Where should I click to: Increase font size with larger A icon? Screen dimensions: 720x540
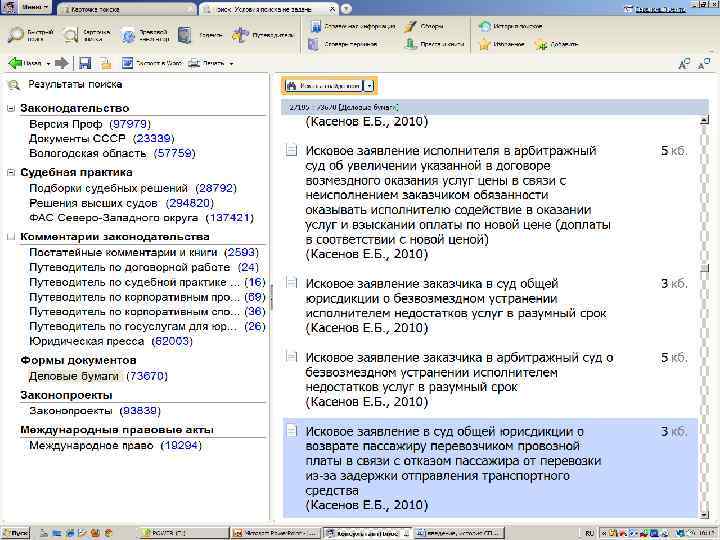(x=684, y=64)
